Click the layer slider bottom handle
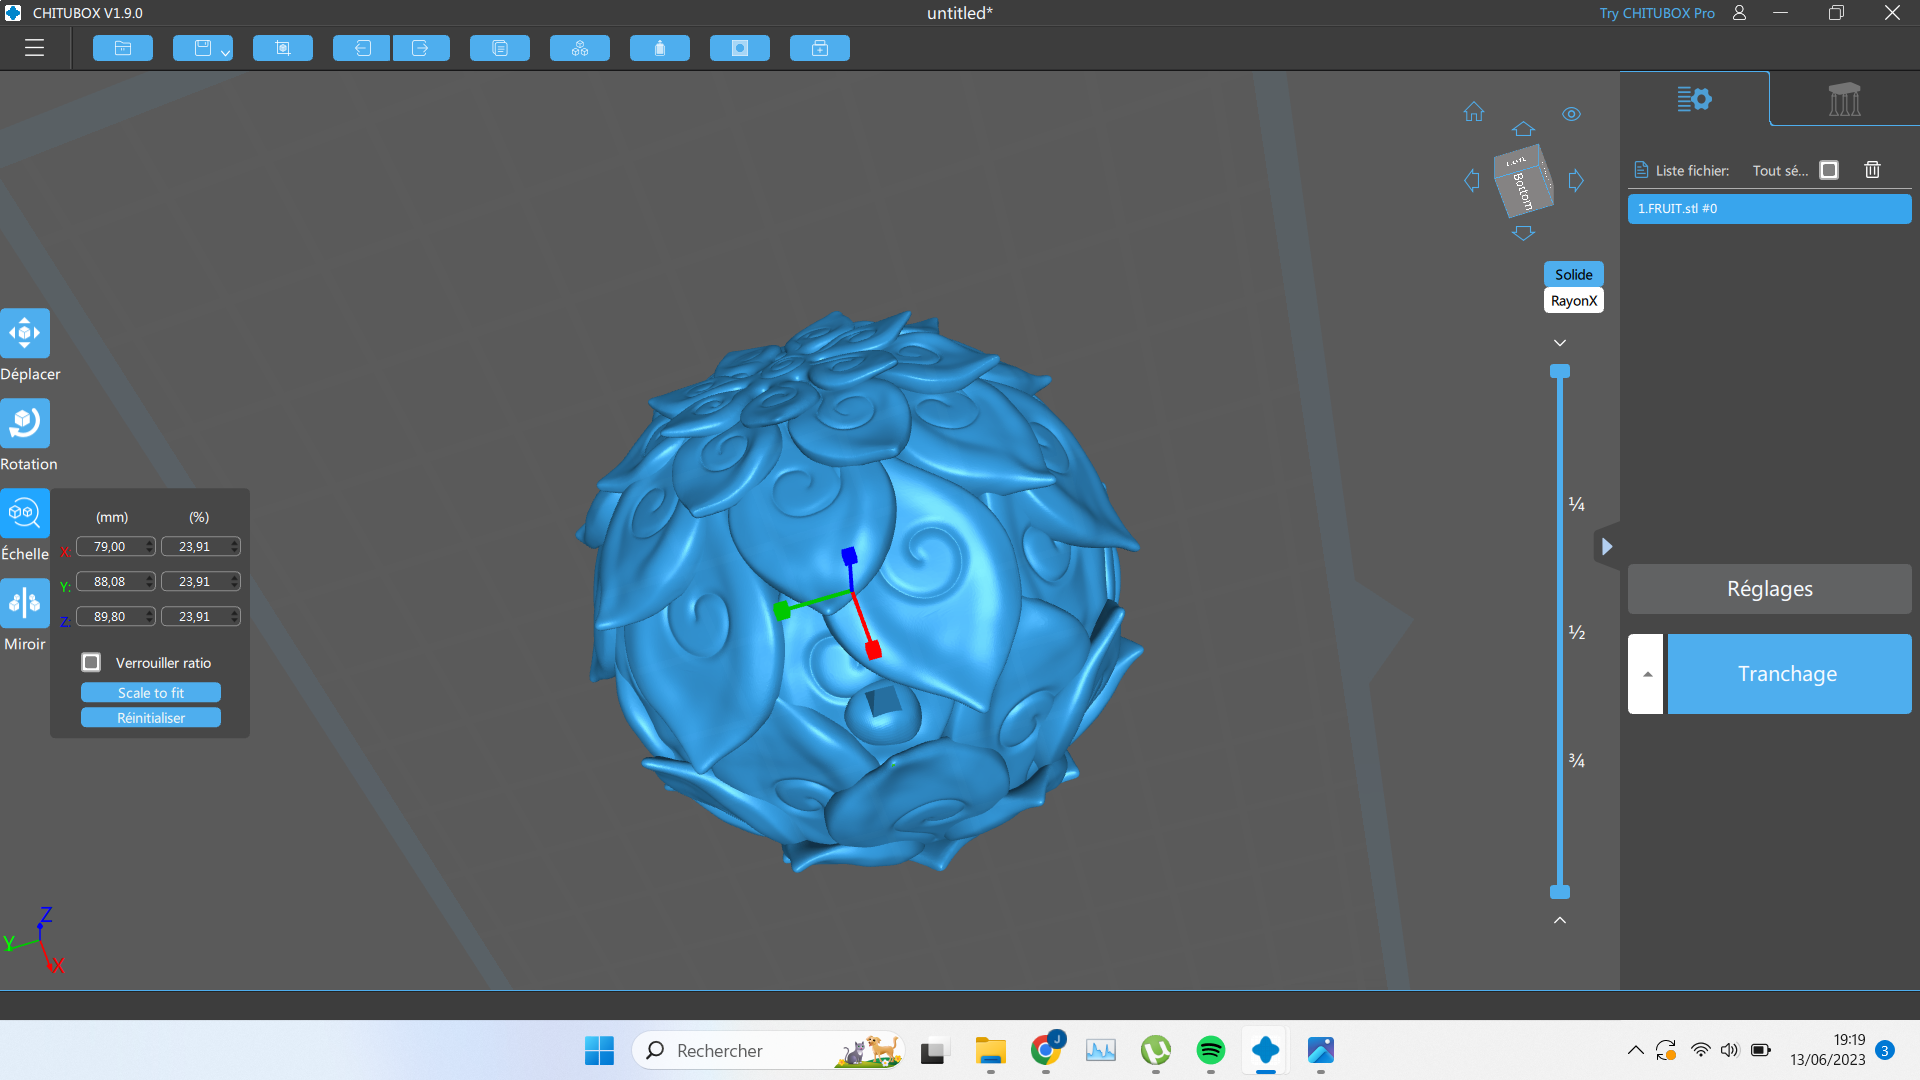This screenshot has width=1920, height=1080. point(1560,892)
